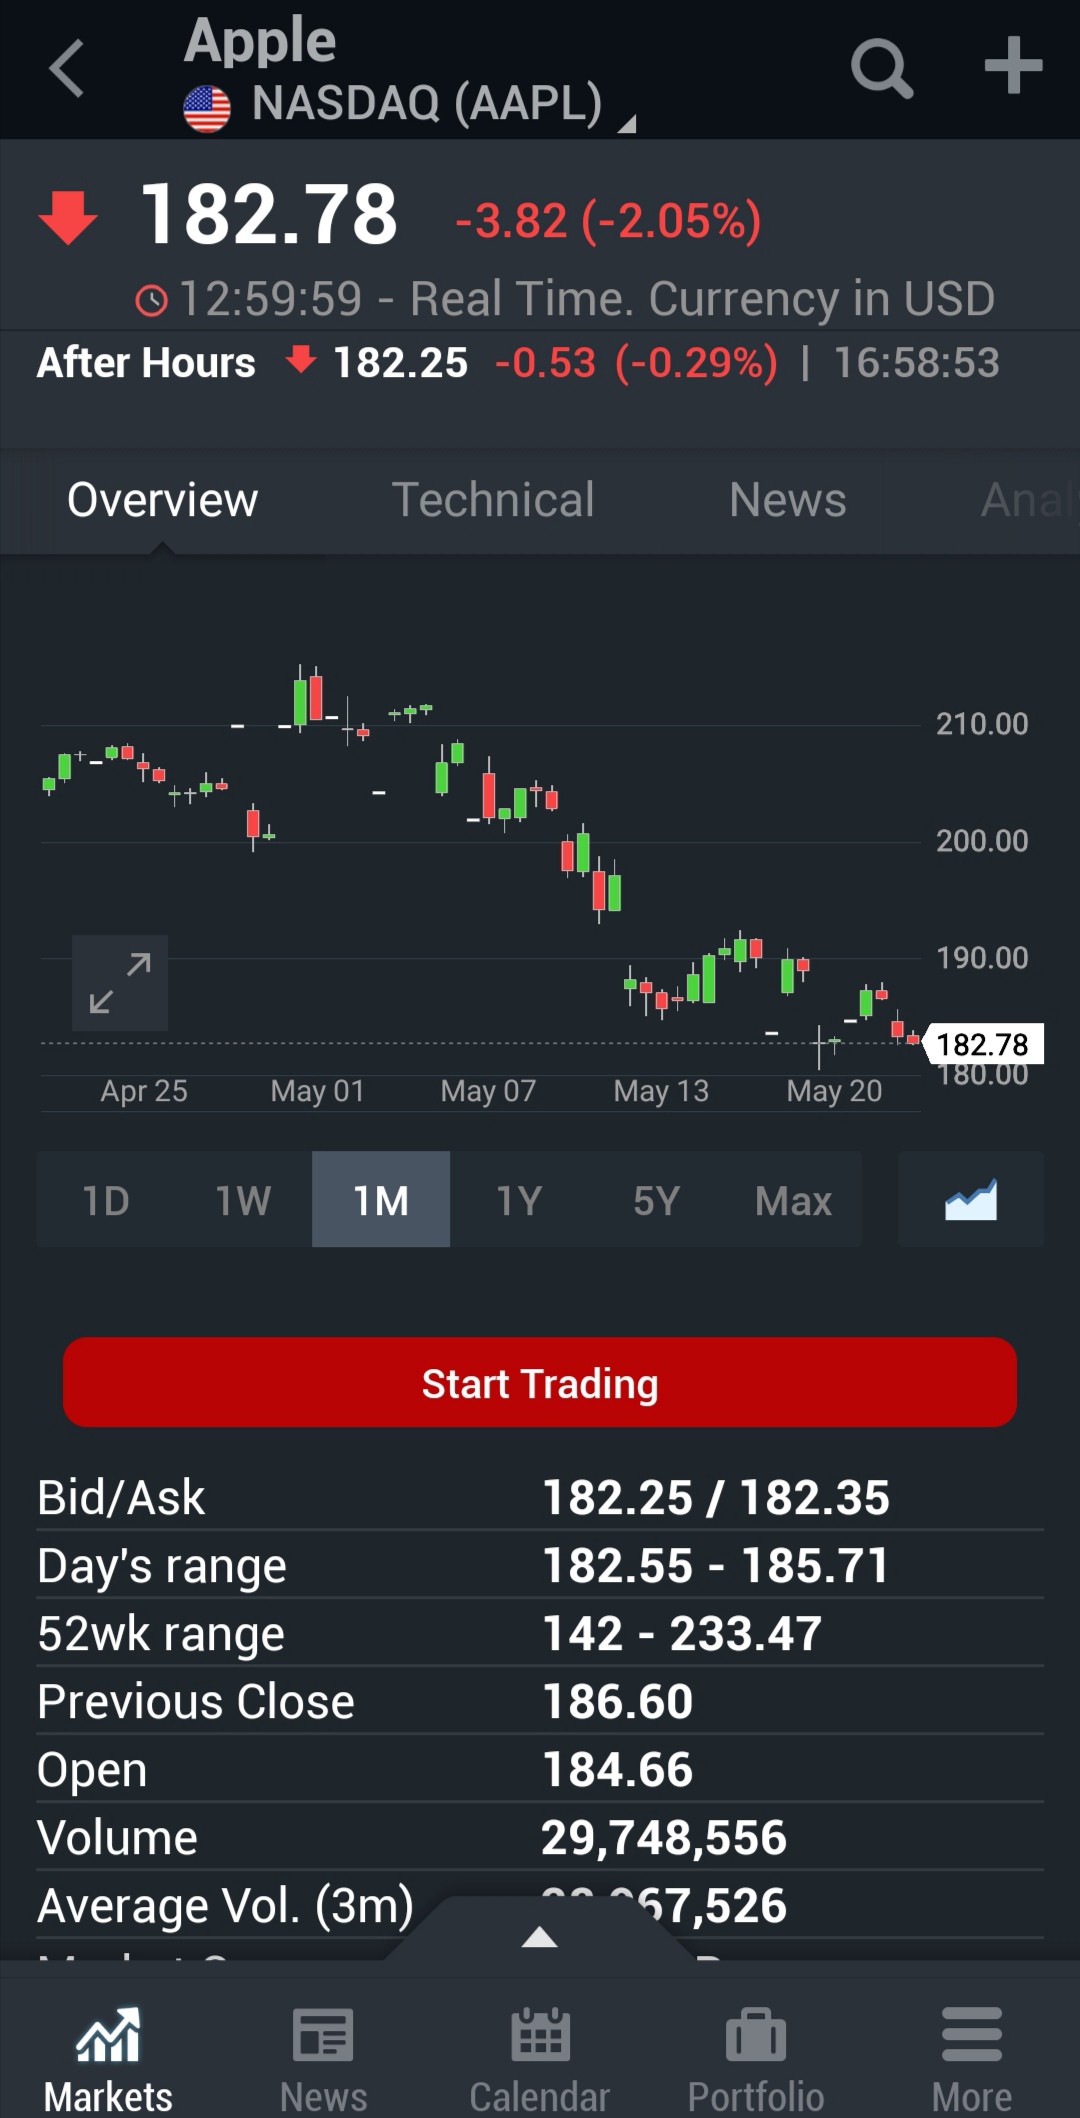Select the 1M chart timeframe
Screen dimensions: 1080x2118
[x=381, y=1200]
